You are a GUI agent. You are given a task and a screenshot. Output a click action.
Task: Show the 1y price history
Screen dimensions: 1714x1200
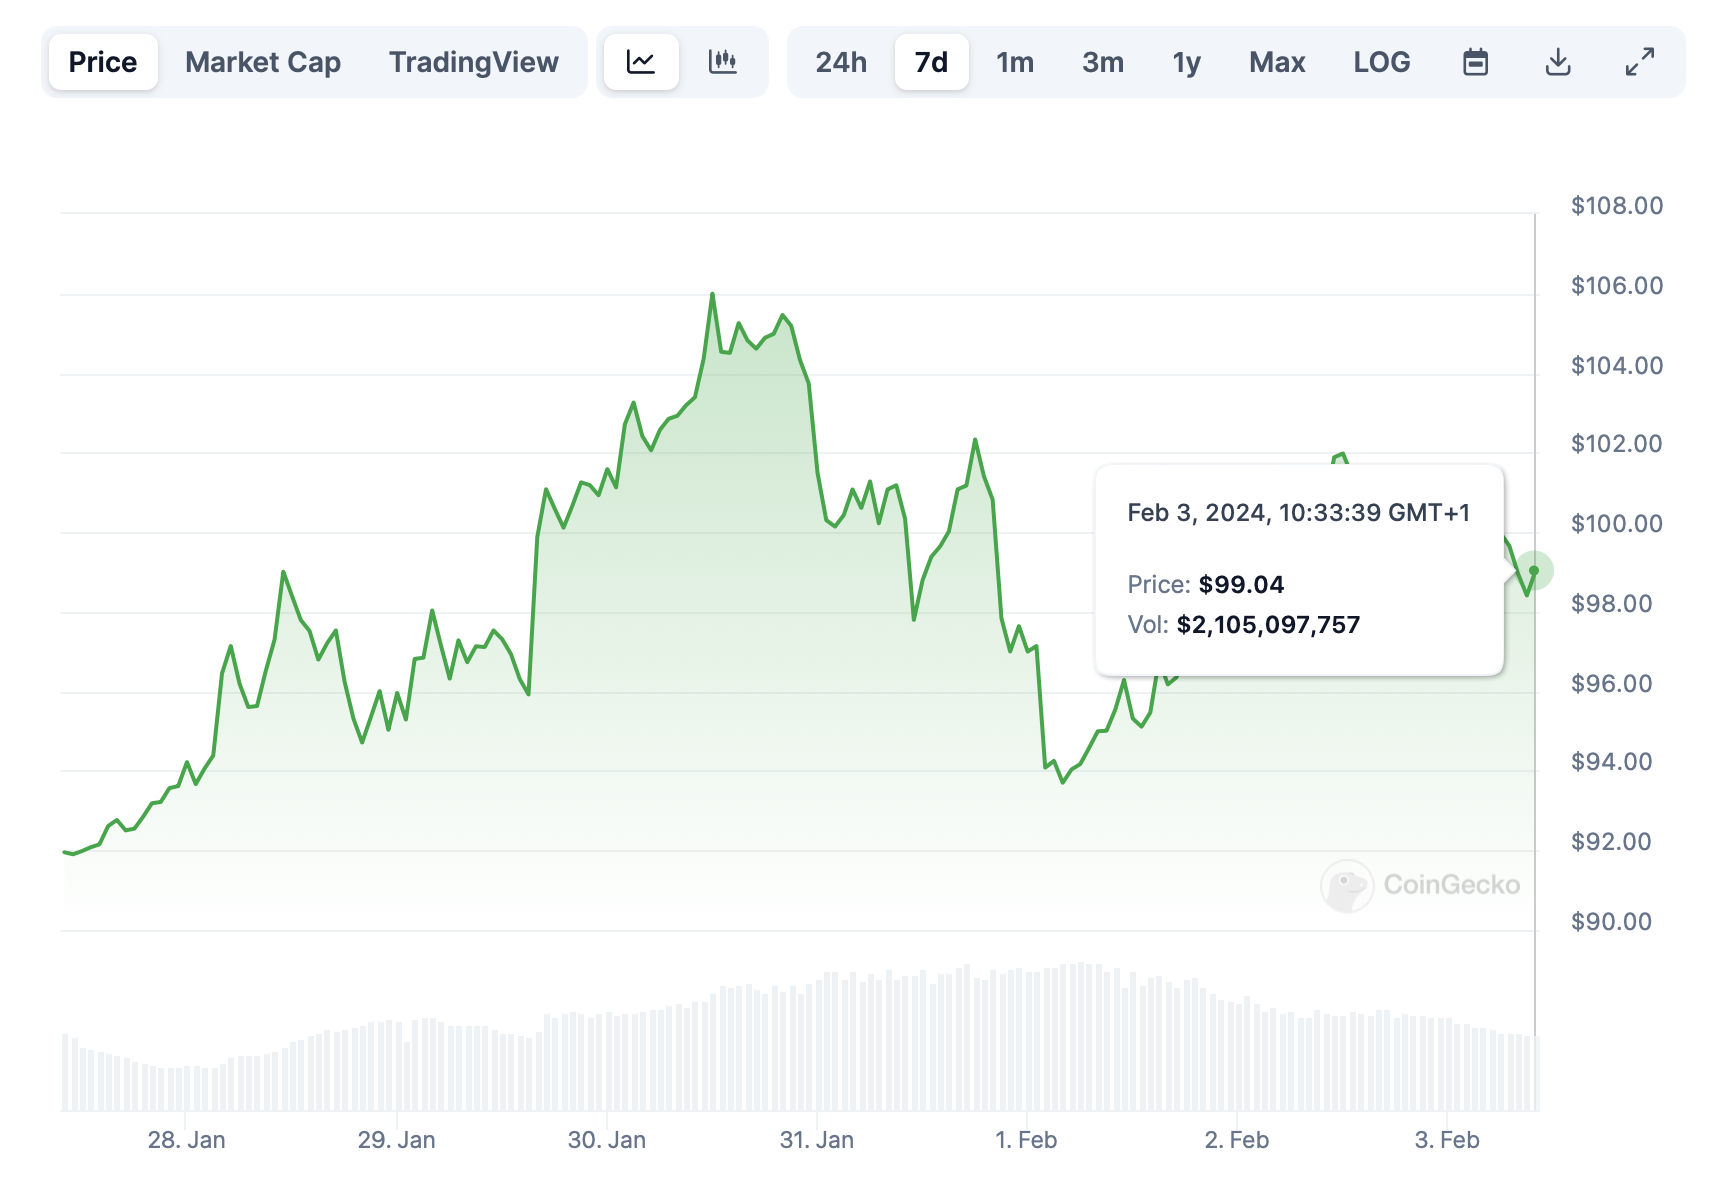pos(1186,62)
